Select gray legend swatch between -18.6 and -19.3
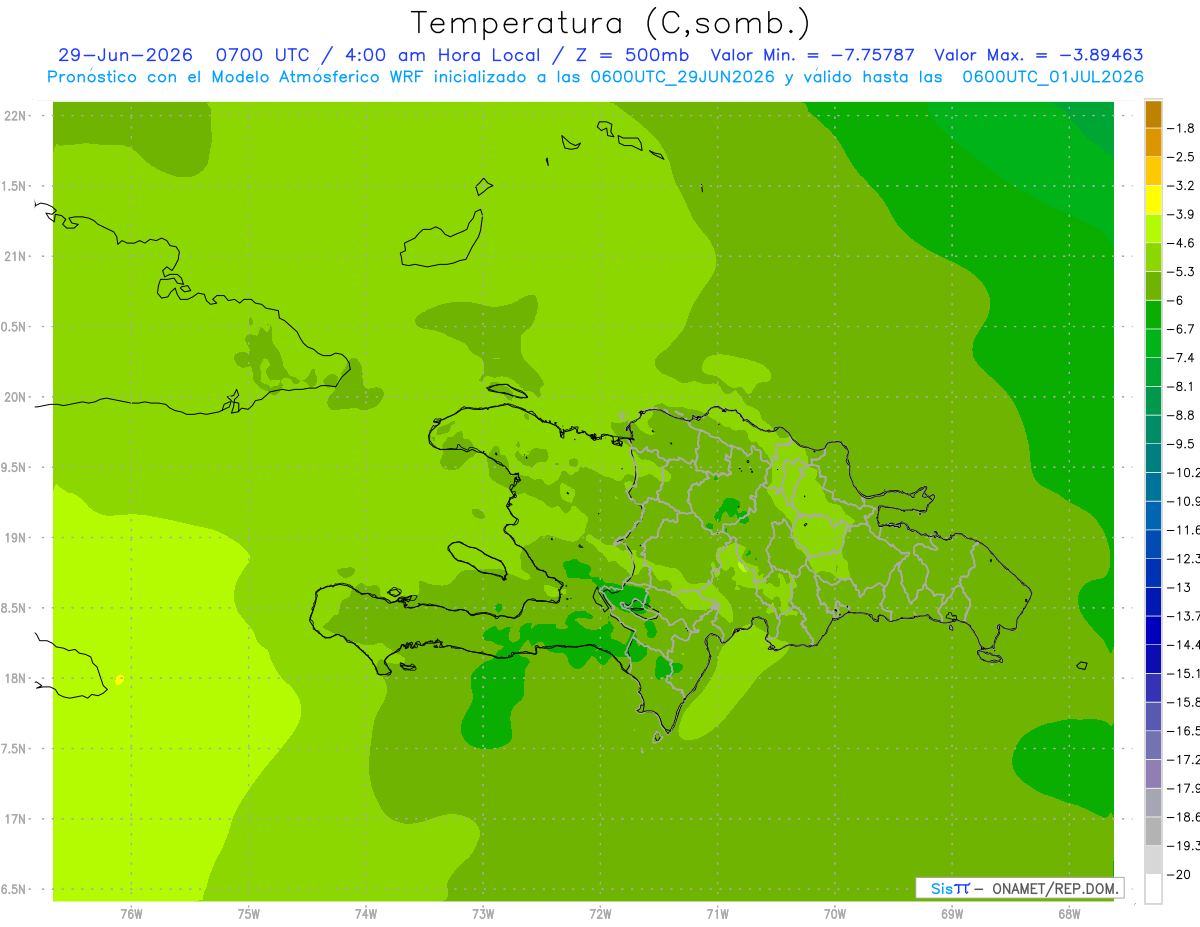Viewport: 1200px width, 927px height. [x=1153, y=832]
